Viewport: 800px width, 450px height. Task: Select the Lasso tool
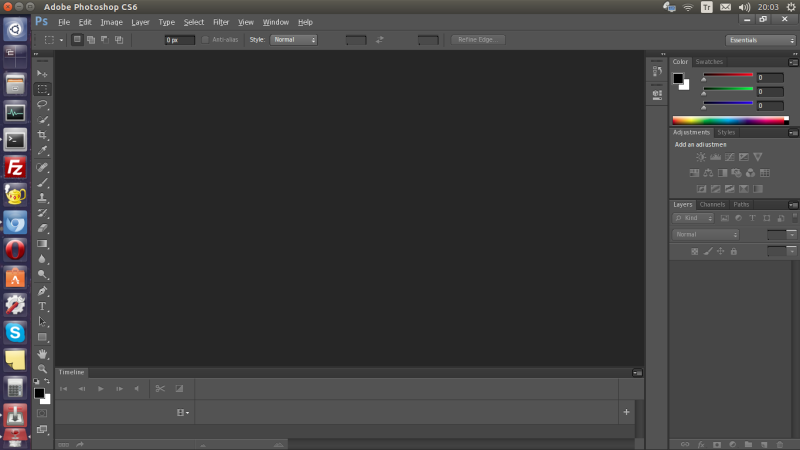pyautogui.click(x=43, y=104)
